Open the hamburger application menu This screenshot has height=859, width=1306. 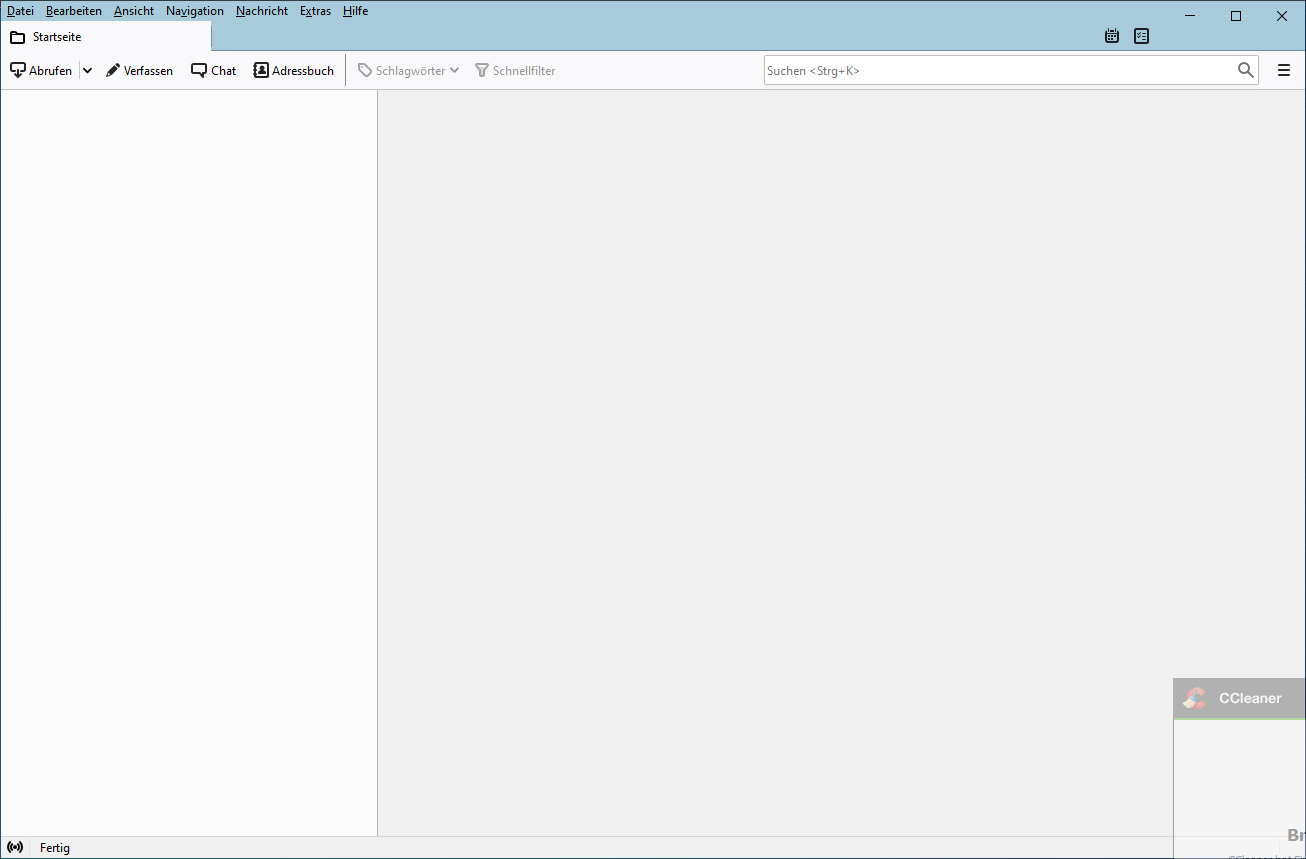[1284, 71]
